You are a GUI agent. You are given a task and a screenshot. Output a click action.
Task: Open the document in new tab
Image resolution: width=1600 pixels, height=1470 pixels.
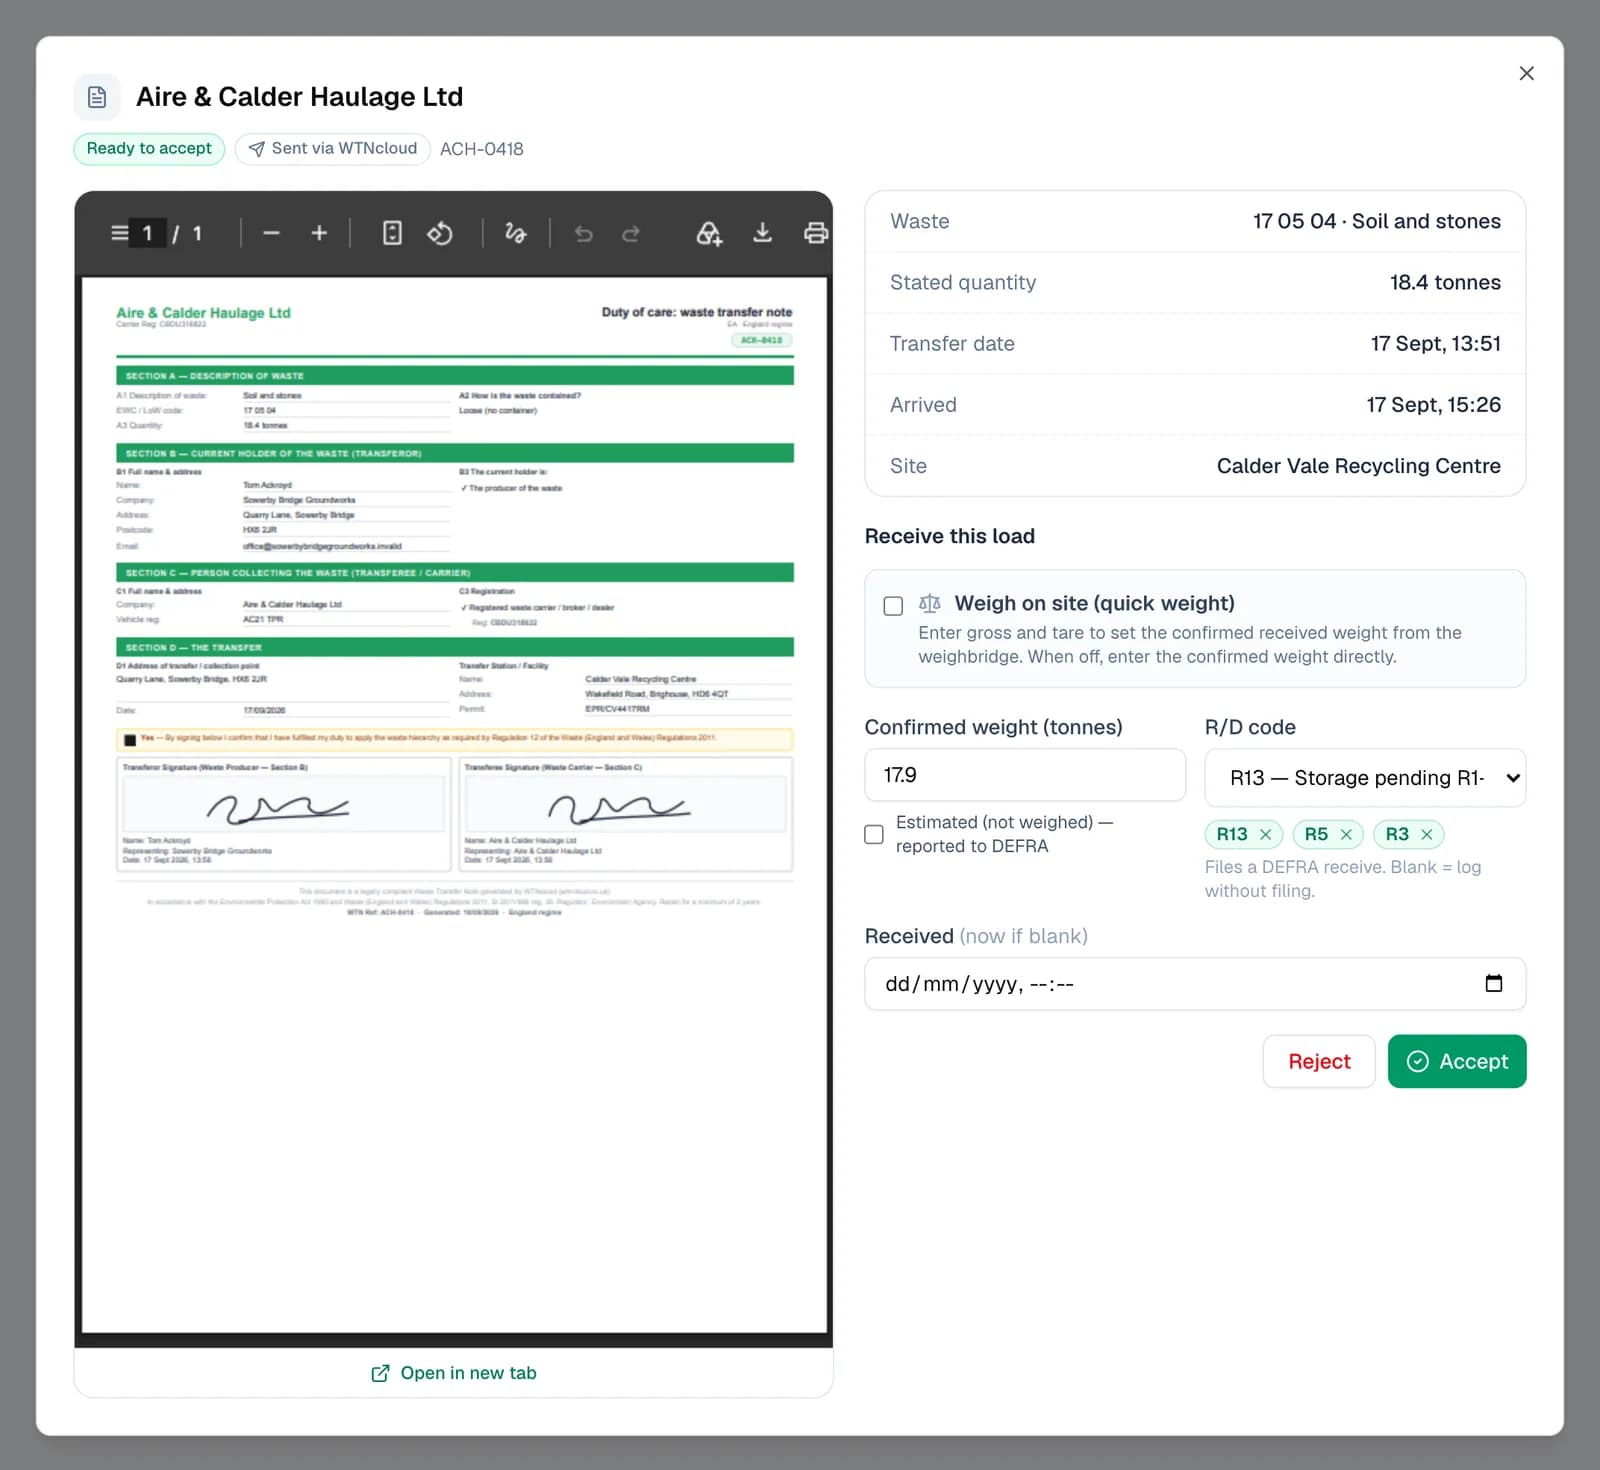(454, 1373)
